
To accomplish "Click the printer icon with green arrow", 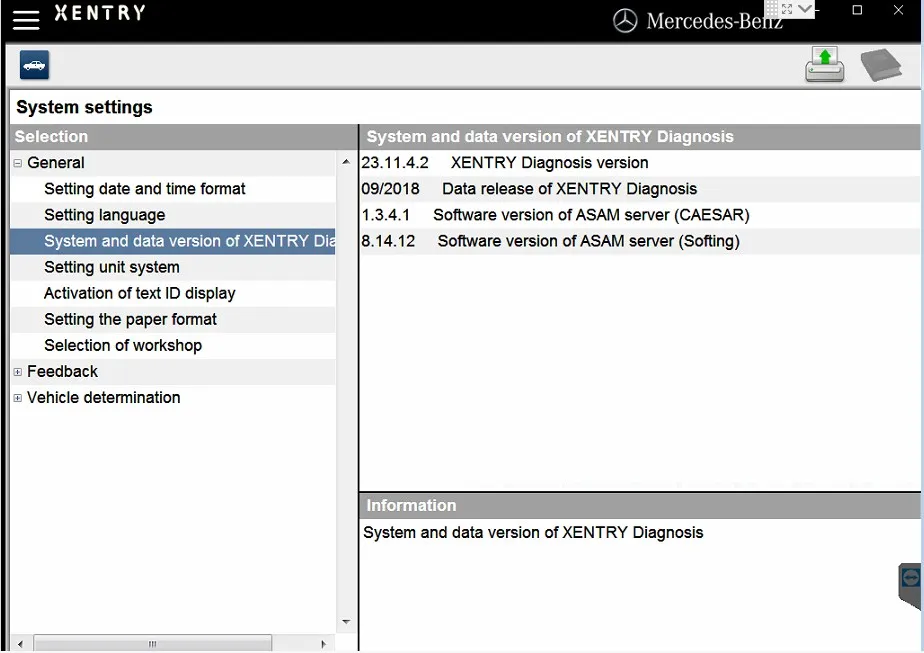I will click(824, 65).
